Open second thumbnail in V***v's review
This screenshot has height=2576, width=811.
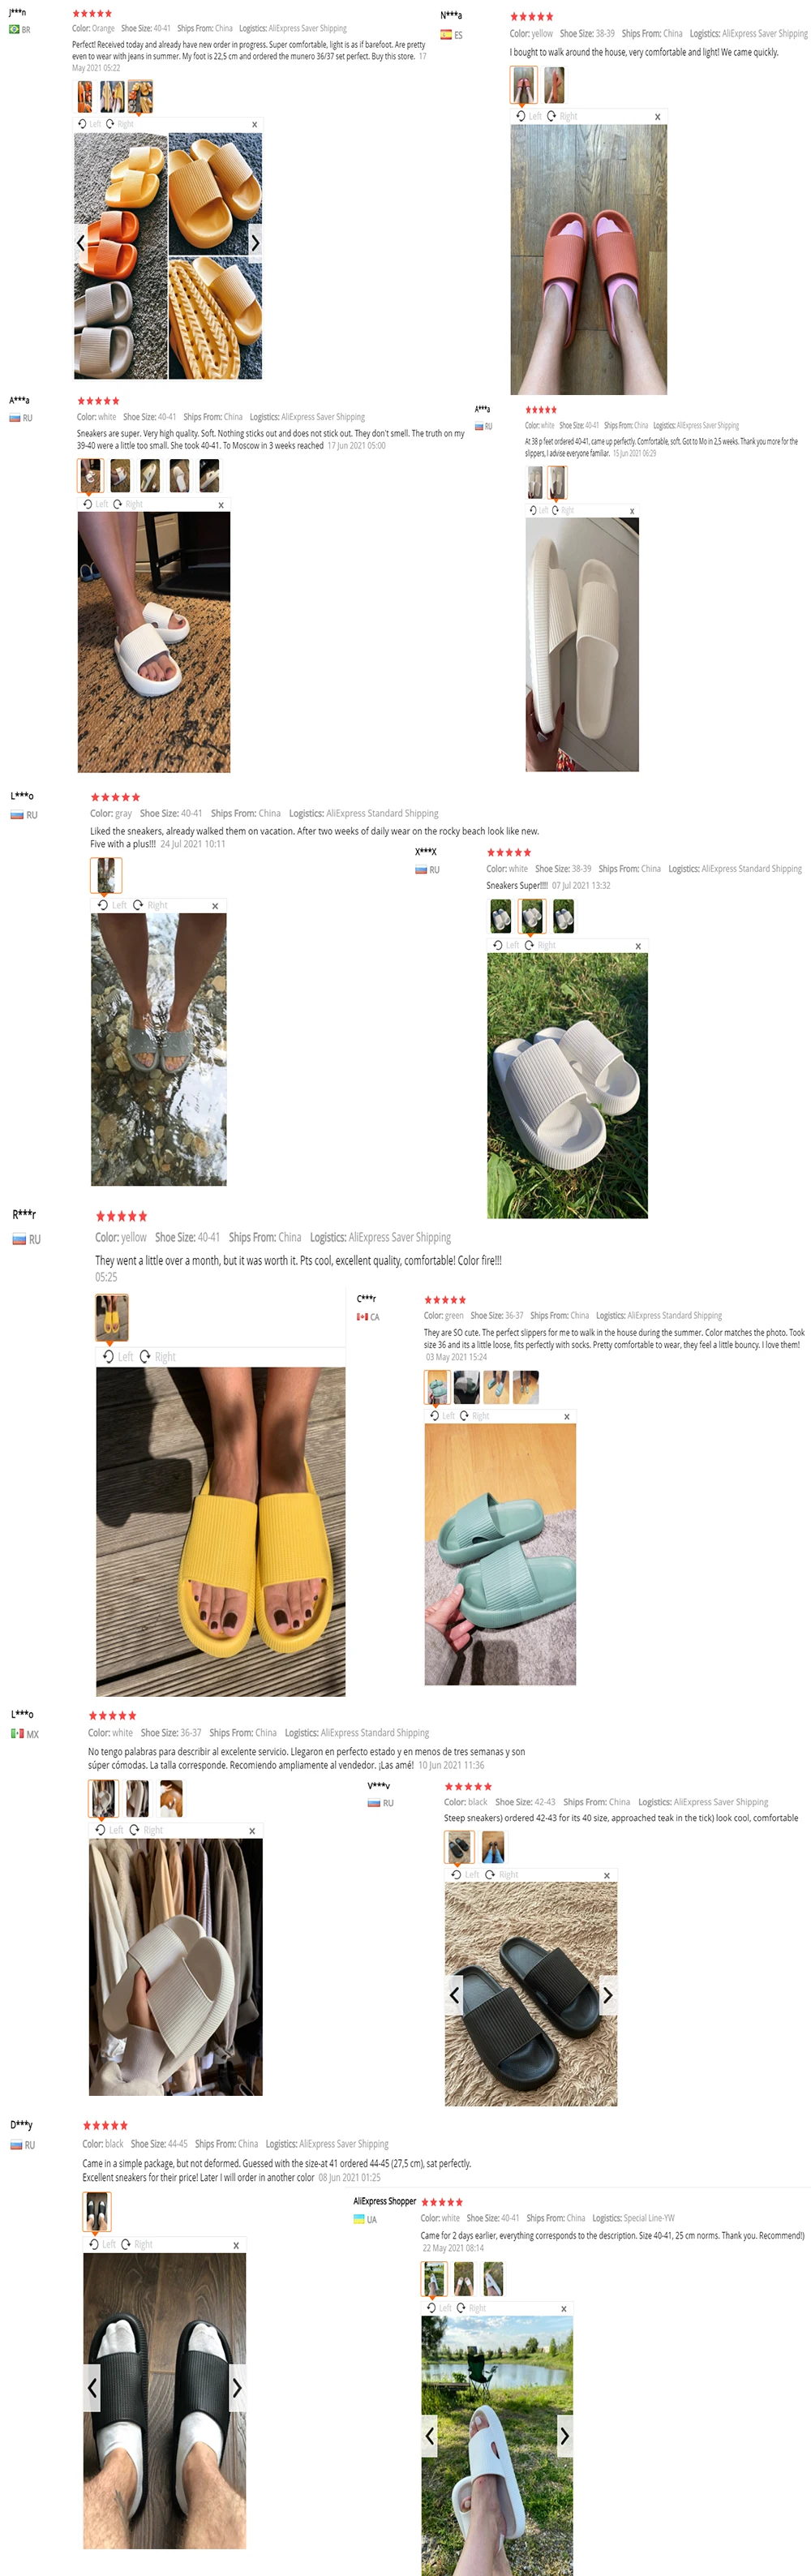click(x=493, y=1846)
